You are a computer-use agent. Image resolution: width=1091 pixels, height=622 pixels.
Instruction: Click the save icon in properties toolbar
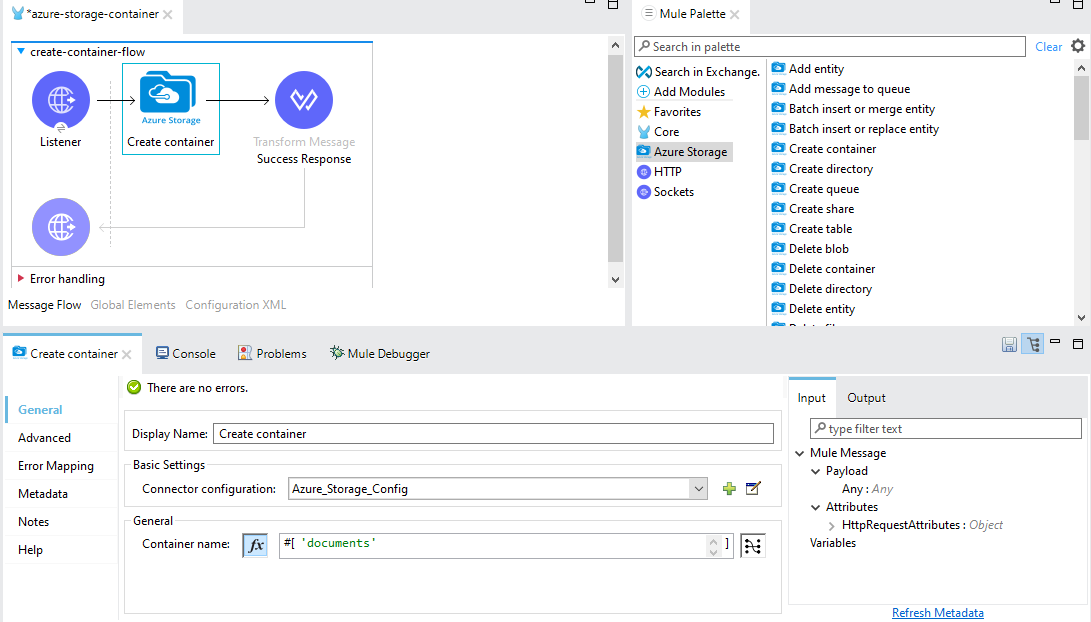pos(1009,345)
